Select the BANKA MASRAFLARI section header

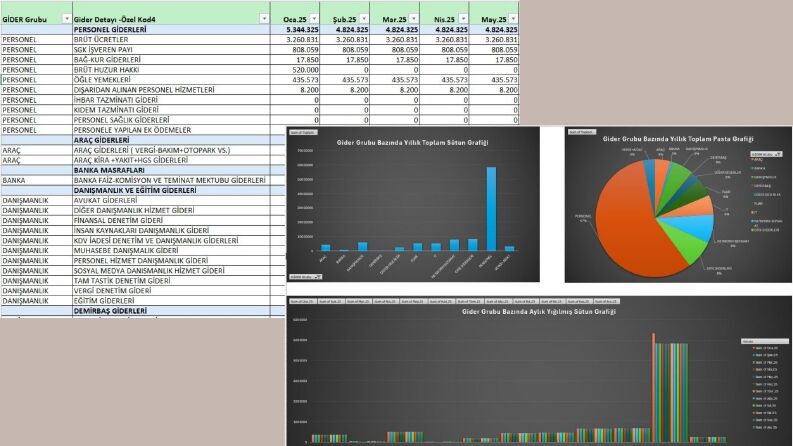coord(171,170)
